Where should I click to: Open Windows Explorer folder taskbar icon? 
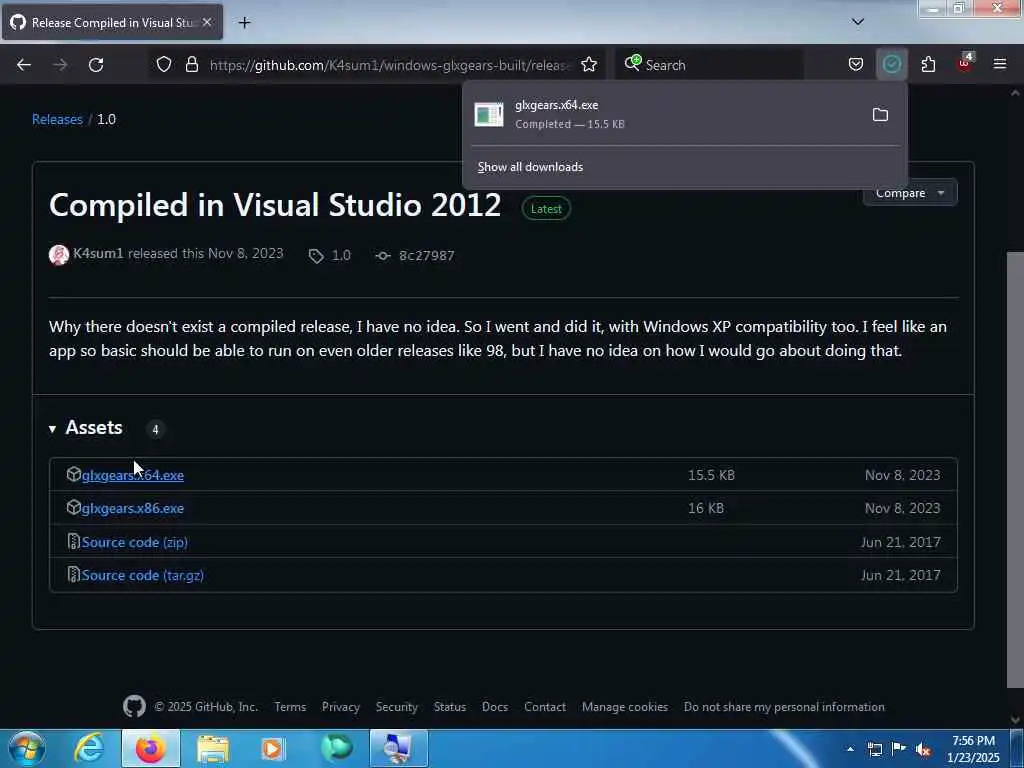click(x=213, y=748)
